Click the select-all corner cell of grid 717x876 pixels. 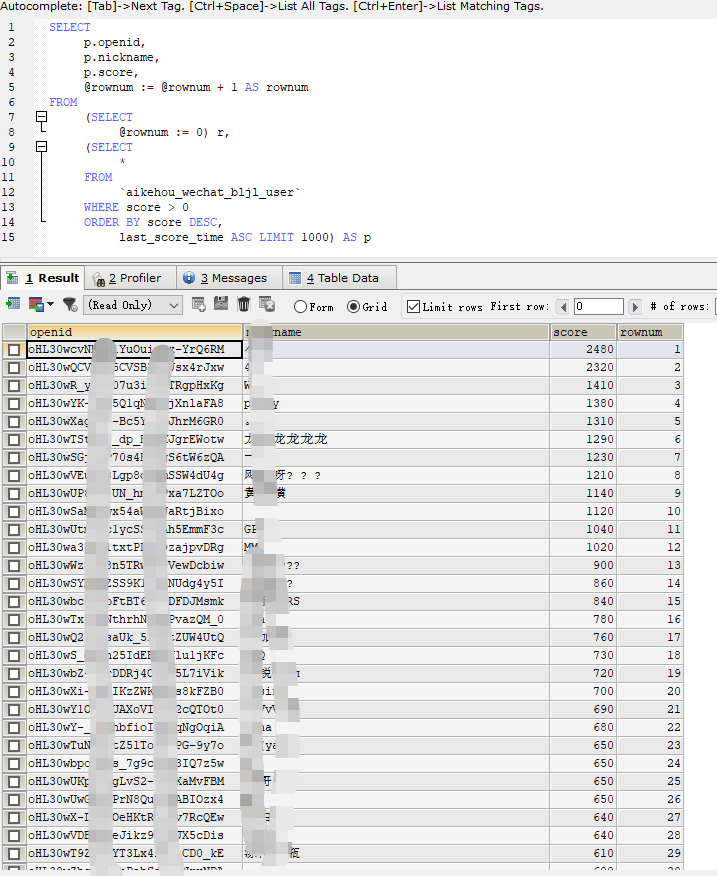pyautogui.click(x=14, y=332)
